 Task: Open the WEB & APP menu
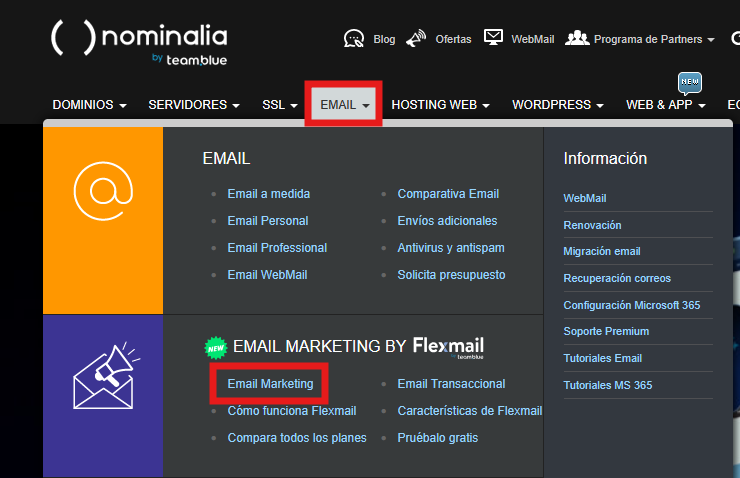tap(665, 105)
